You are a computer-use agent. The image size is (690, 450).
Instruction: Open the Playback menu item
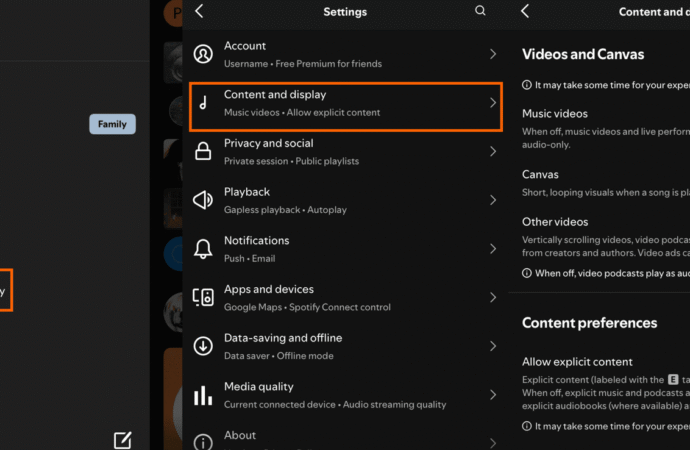click(345, 200)
